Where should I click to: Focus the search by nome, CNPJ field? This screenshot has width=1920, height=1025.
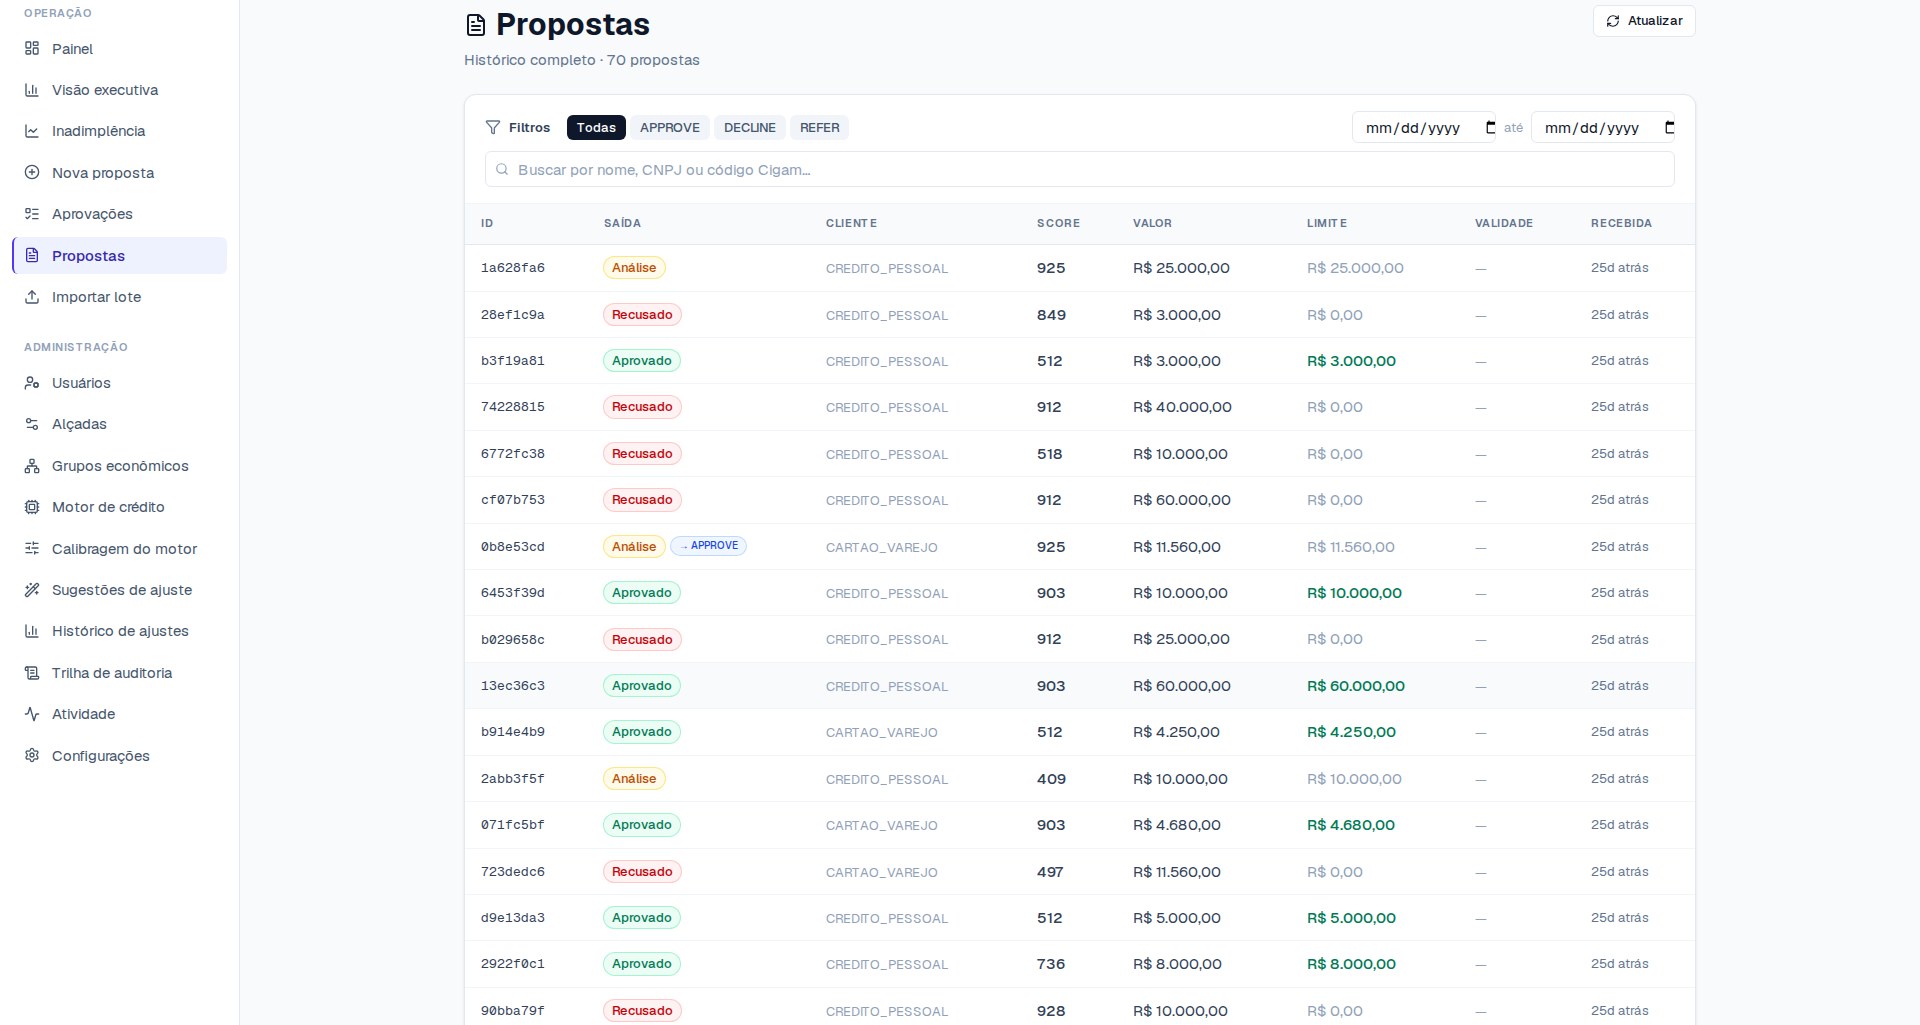[x=1079, y=170]
